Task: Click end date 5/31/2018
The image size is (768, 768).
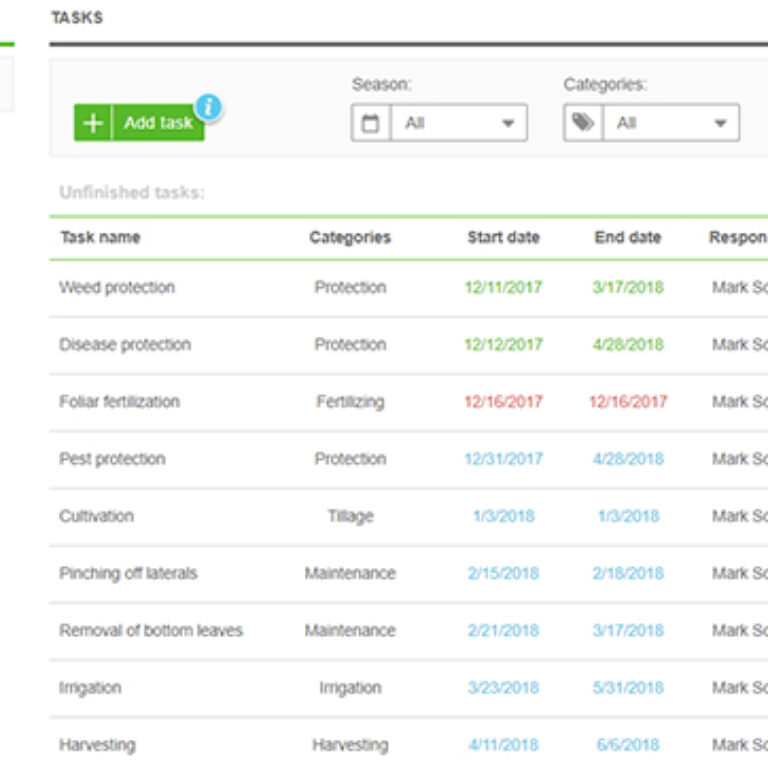Action: [628, 688]
